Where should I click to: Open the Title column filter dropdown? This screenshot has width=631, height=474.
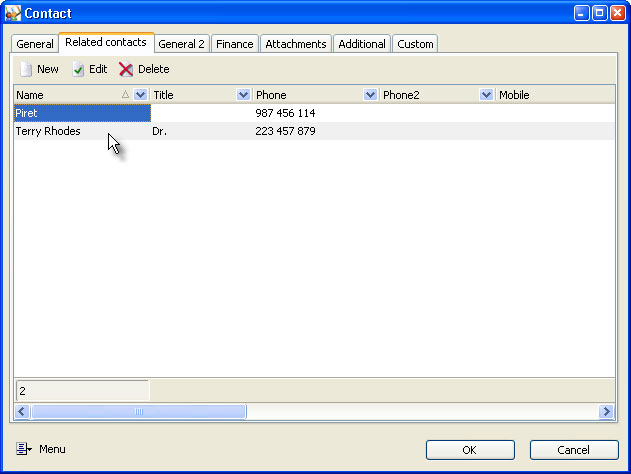(243, 95)
